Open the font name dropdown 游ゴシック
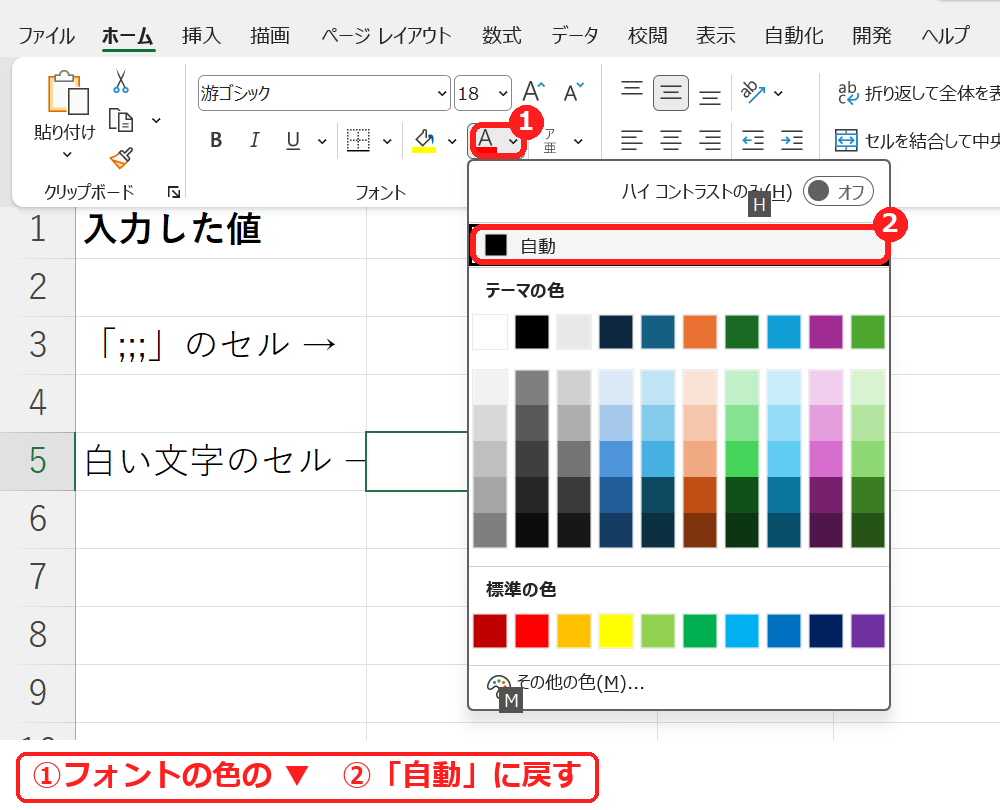The image size is (1000, 810). 442,93
